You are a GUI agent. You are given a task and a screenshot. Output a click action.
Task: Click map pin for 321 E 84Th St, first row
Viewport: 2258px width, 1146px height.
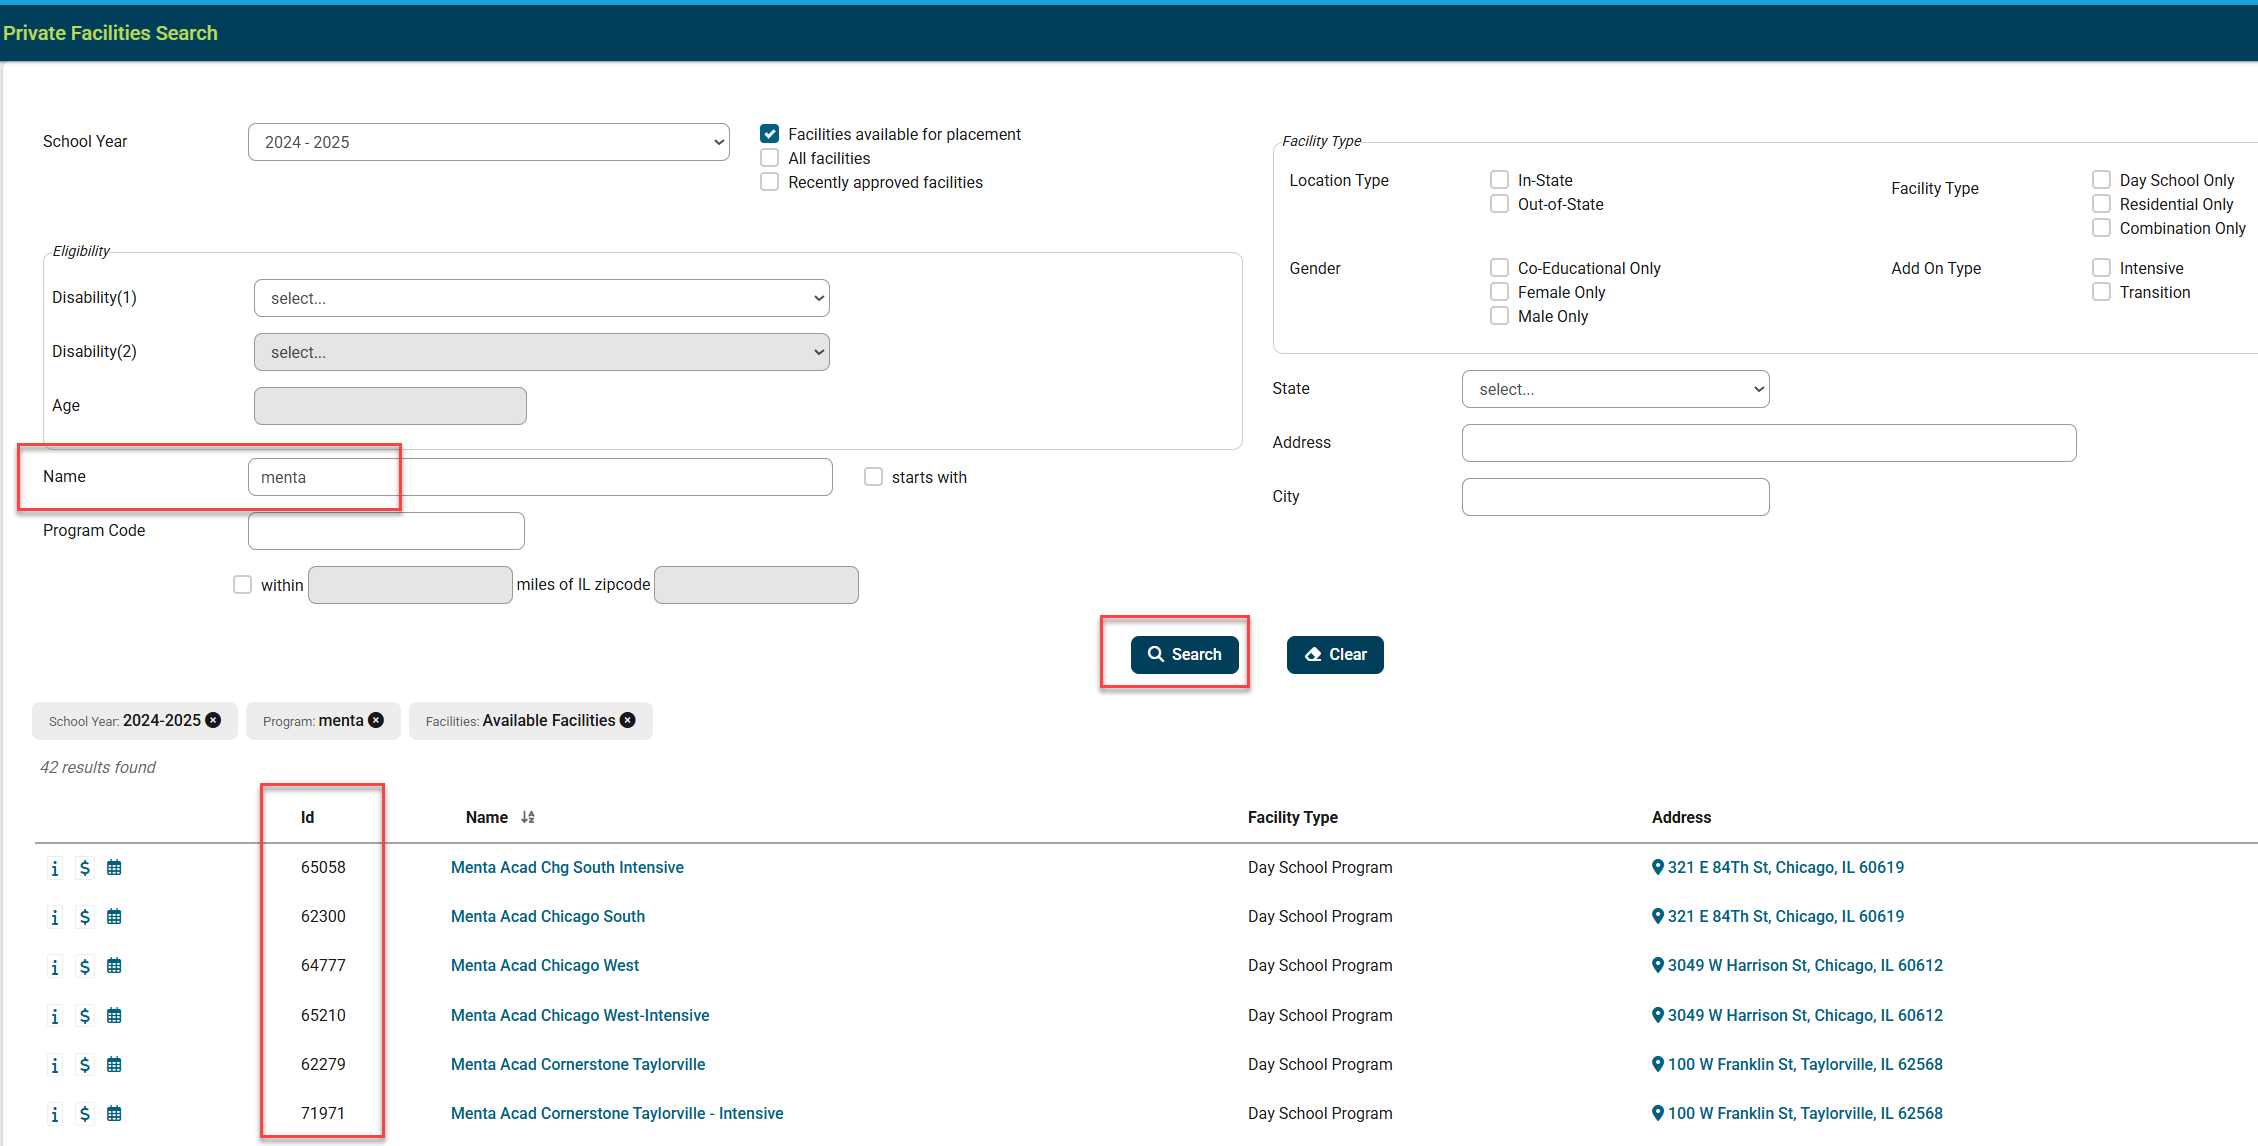pos(1658,867)
